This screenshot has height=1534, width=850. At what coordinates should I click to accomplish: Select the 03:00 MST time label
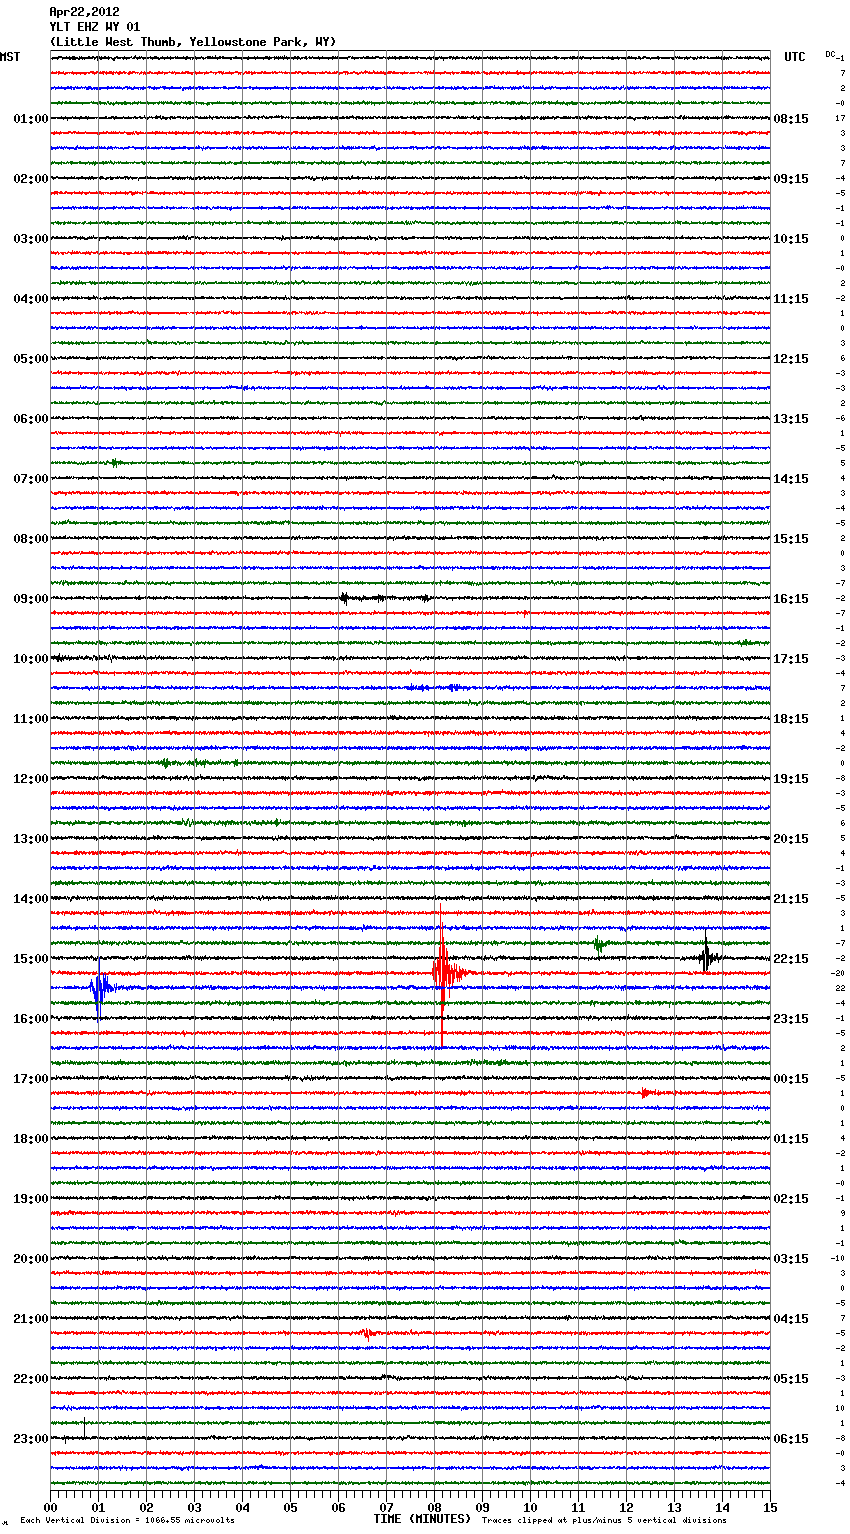30,239
